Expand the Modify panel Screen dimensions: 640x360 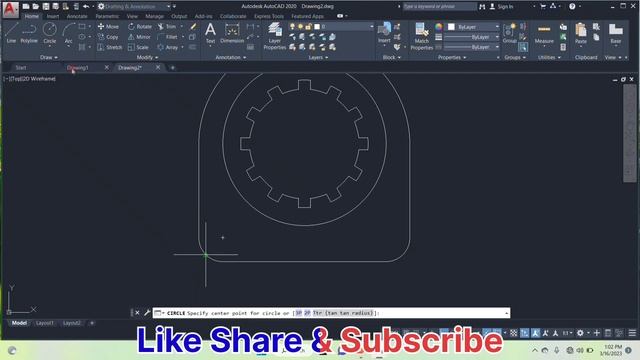[147, 58]
